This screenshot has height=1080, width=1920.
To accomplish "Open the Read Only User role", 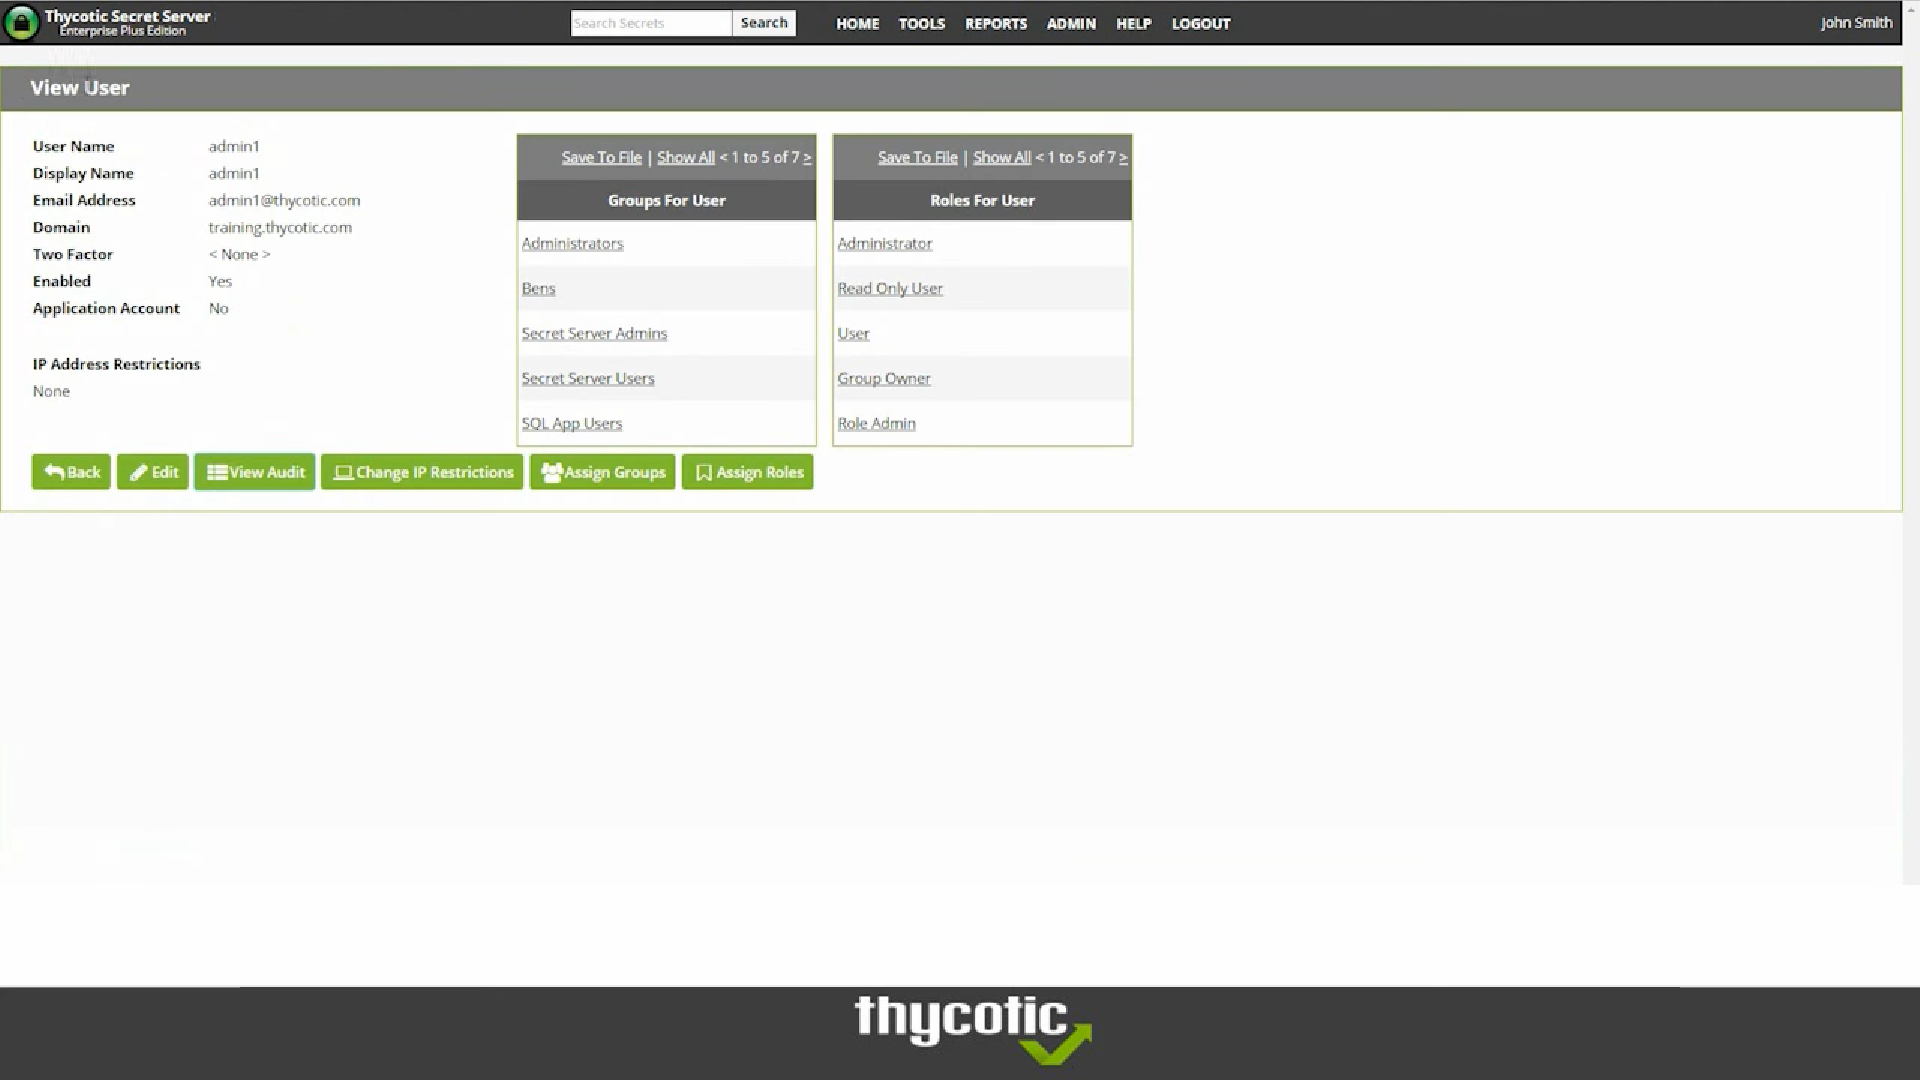I will (889, 288).
